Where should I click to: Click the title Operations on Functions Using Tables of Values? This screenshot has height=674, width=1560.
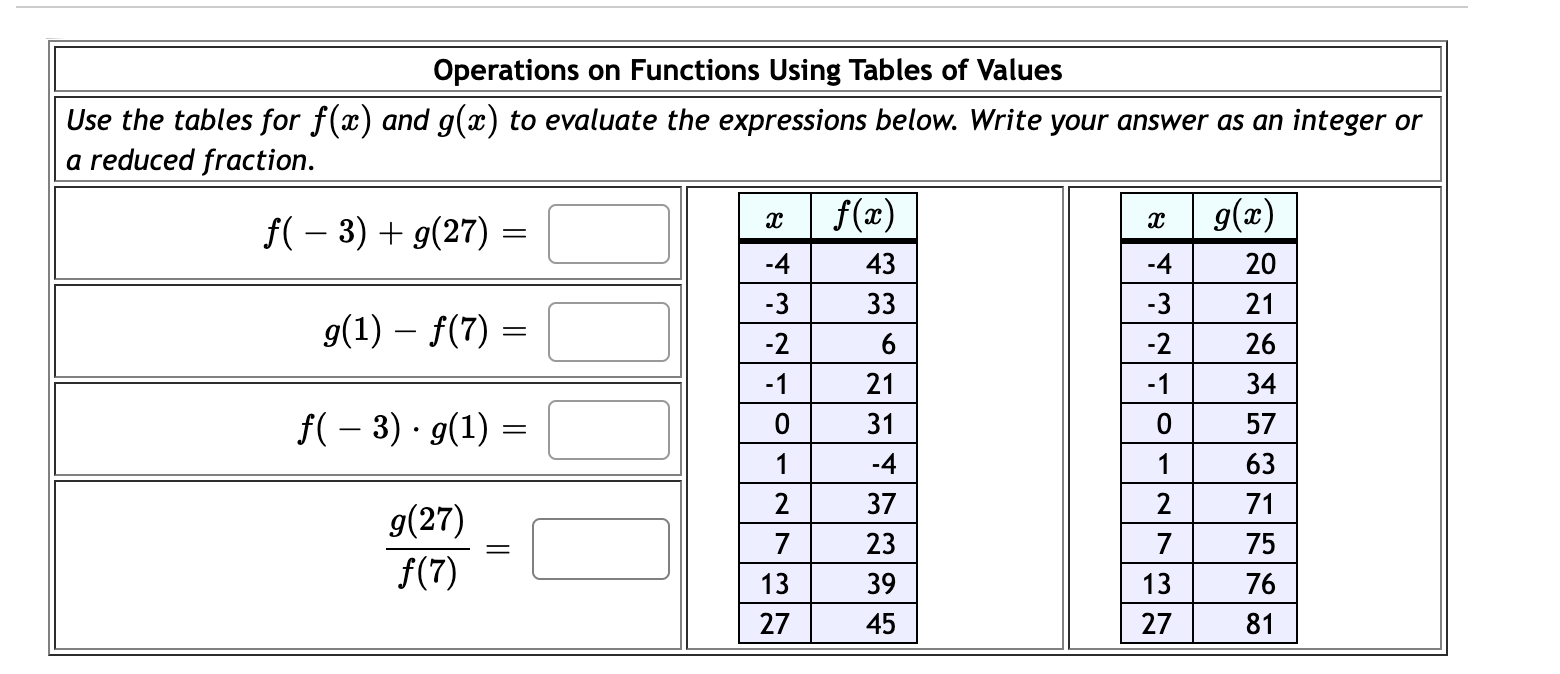click(x=748, y=70)
